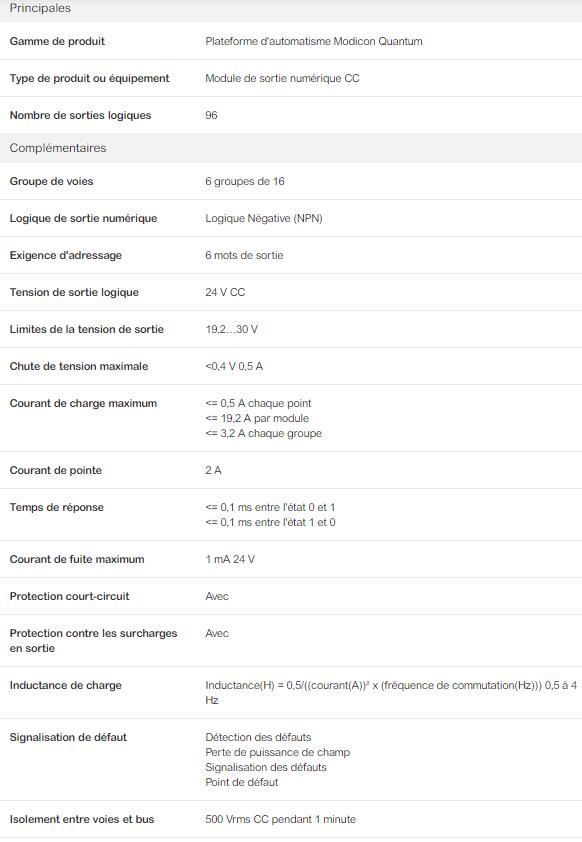Click the Nombre de sorties logiques row
582x842 pixels.
coord(291,115)
